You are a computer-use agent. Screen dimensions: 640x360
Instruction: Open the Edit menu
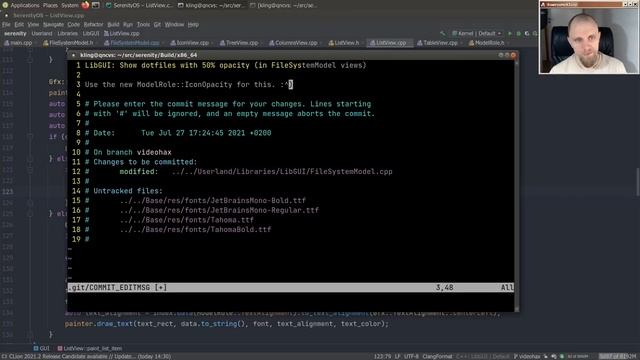[x=19, y=24]
